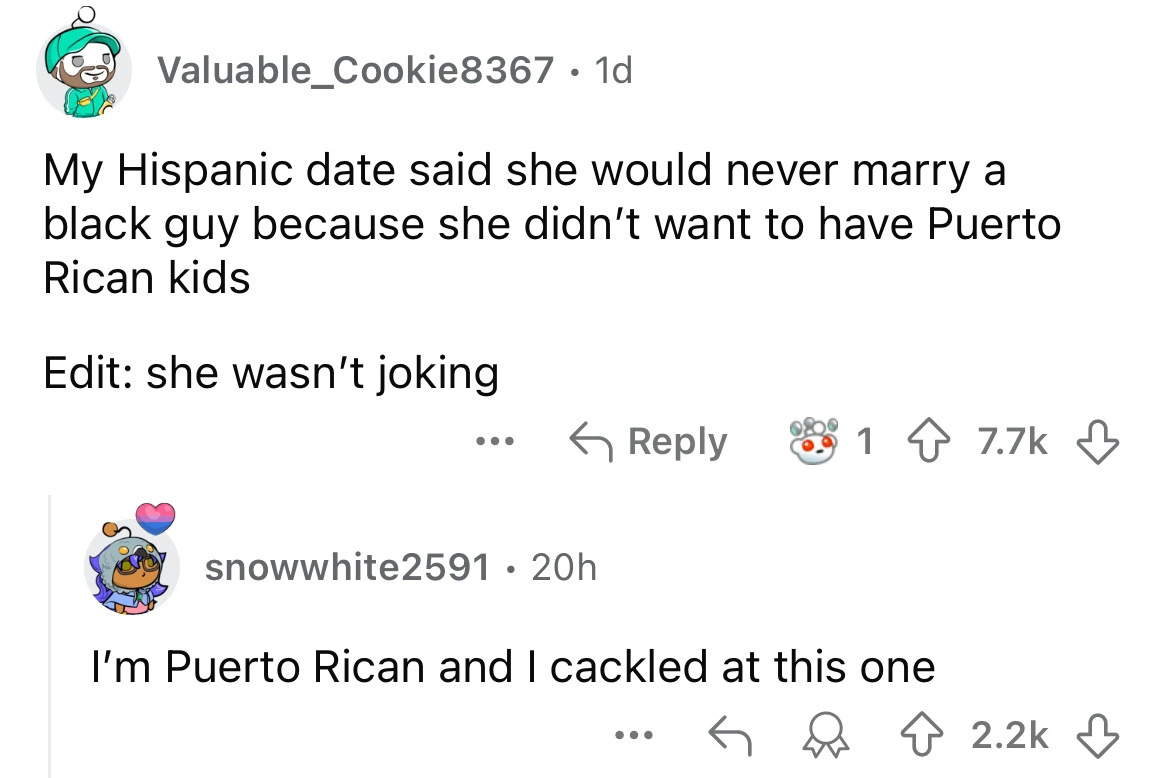
Task: Open snowwhite2591's avatar profile
Action: click(131, 566)
